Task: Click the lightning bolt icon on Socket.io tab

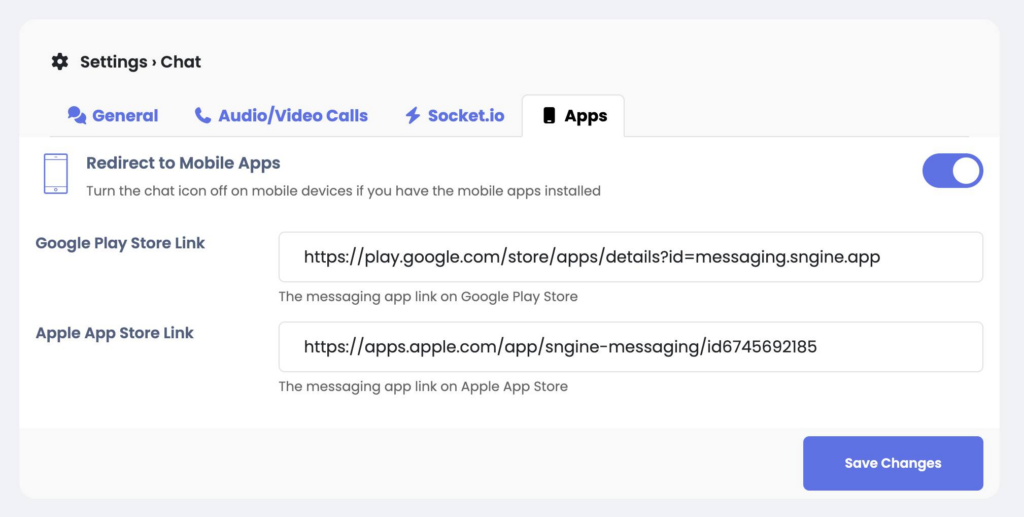Action: [412, 116]
